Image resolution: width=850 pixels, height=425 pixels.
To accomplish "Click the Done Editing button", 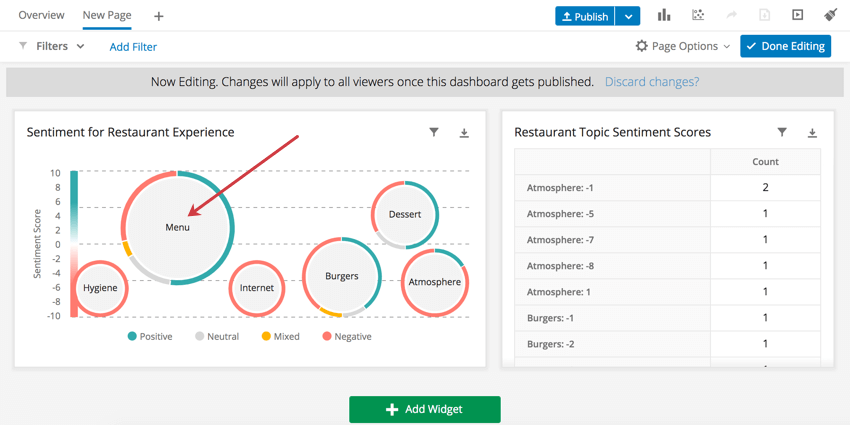I will pos(785,47).
